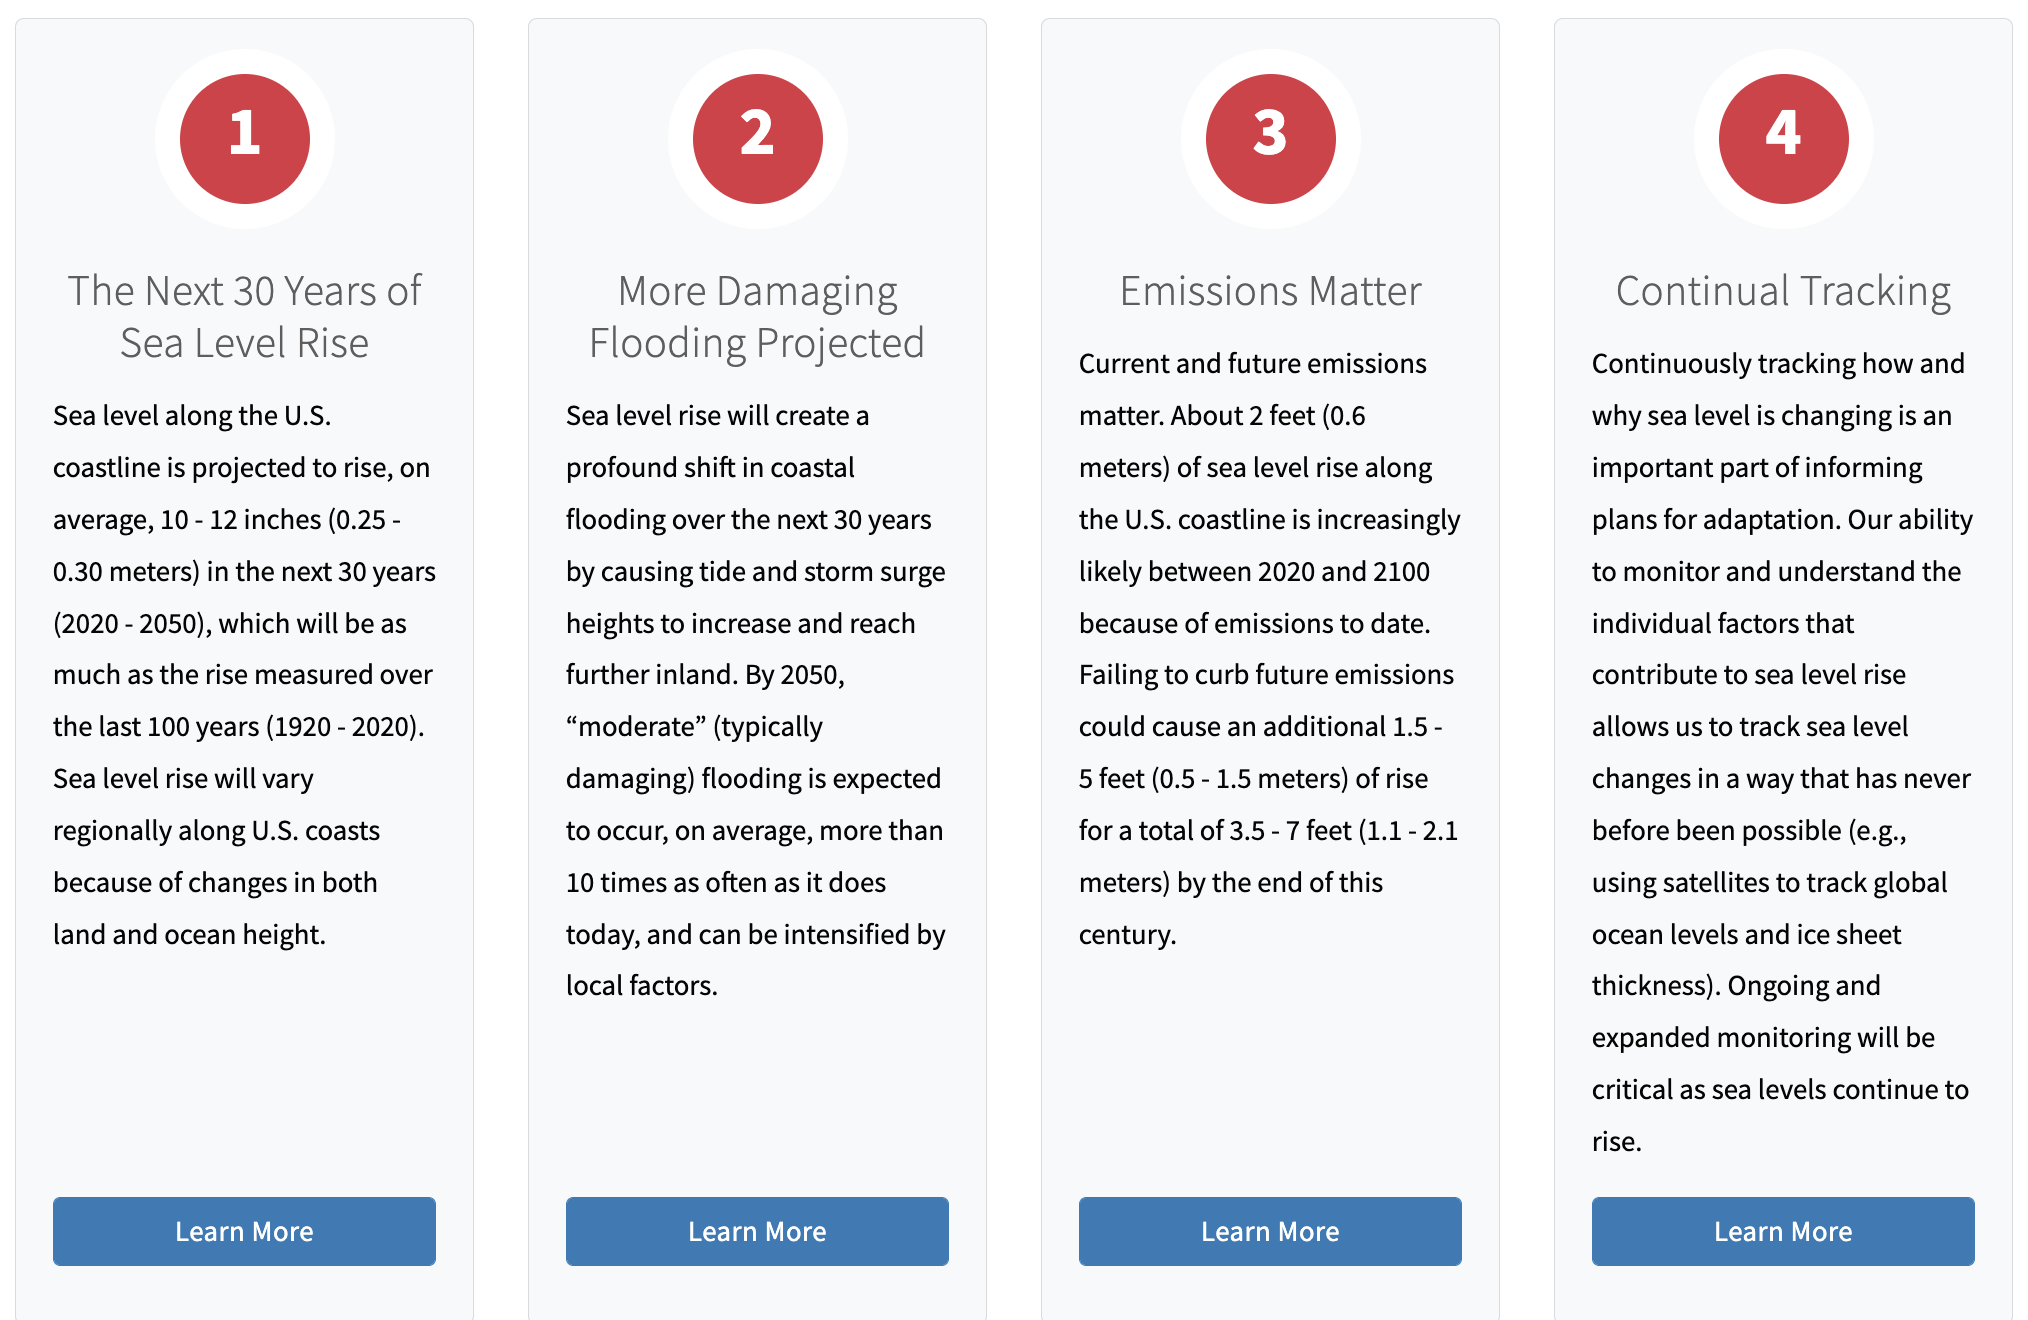Click paragraph starting Sea level along the U.S.
The image size is (2028, 1320).
coord(244,675)
